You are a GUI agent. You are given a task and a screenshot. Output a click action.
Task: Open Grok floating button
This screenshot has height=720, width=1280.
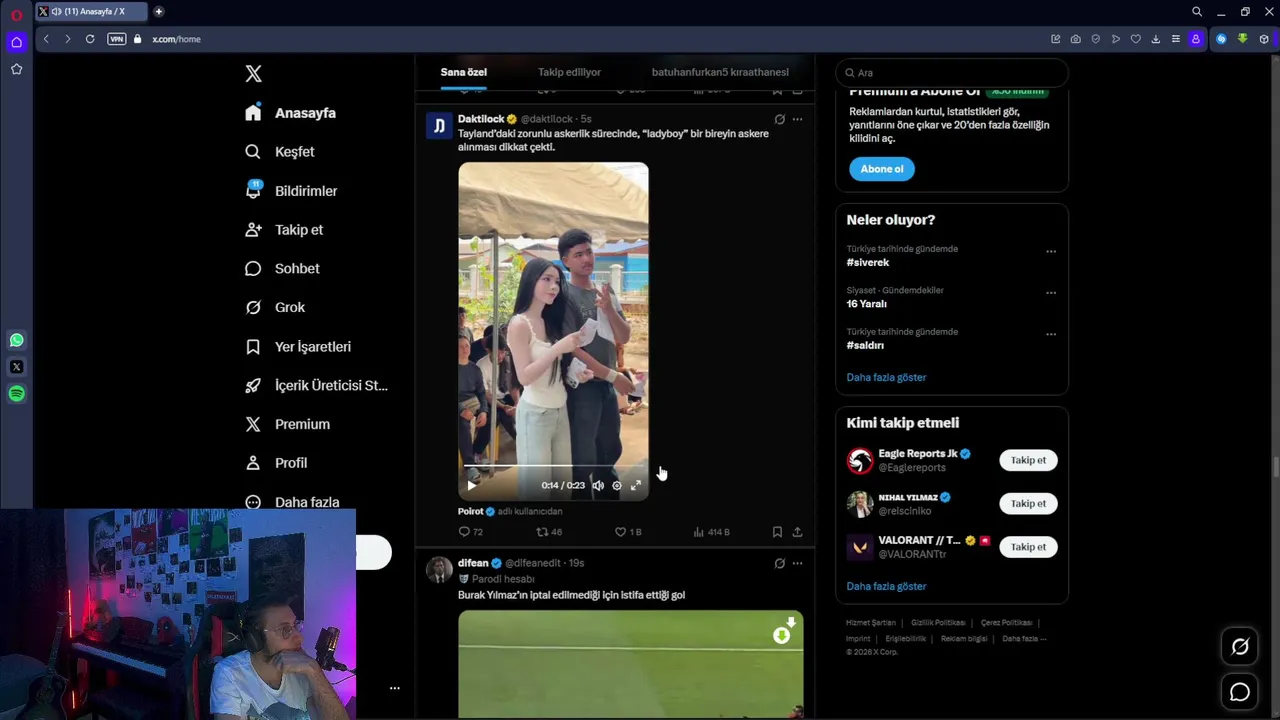point(1240,647)
